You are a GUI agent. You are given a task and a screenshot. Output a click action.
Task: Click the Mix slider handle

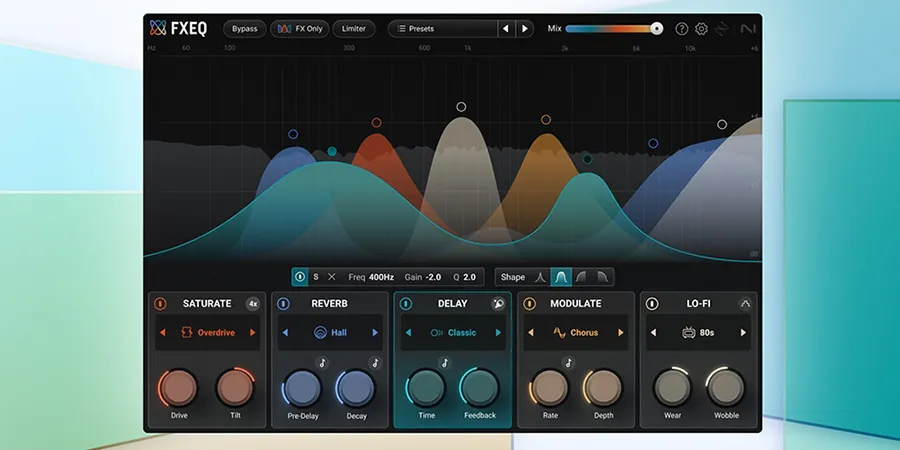657,29
